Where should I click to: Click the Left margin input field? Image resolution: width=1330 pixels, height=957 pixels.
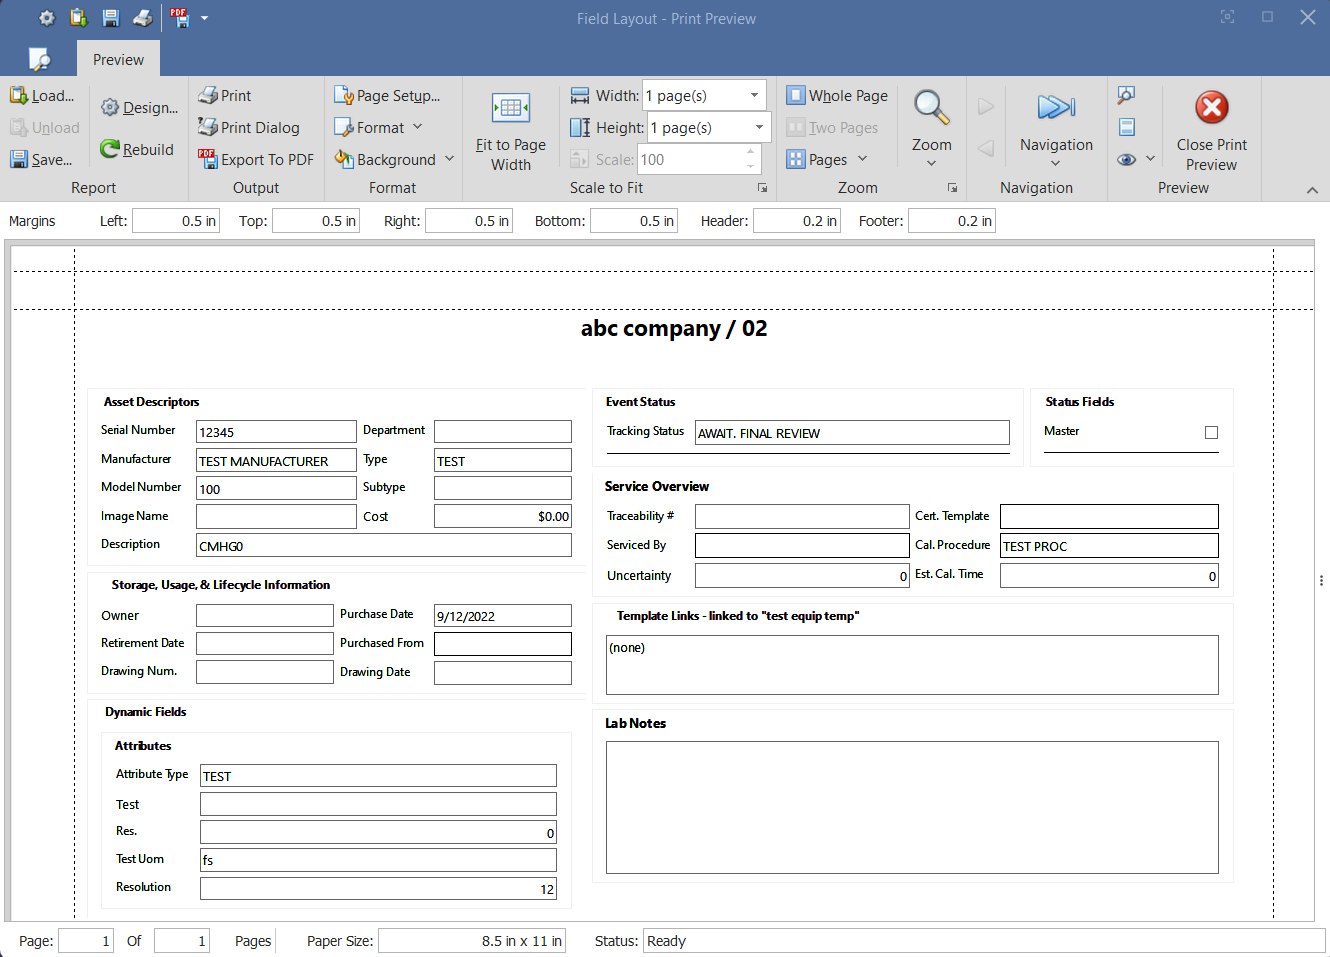[175, 221]
